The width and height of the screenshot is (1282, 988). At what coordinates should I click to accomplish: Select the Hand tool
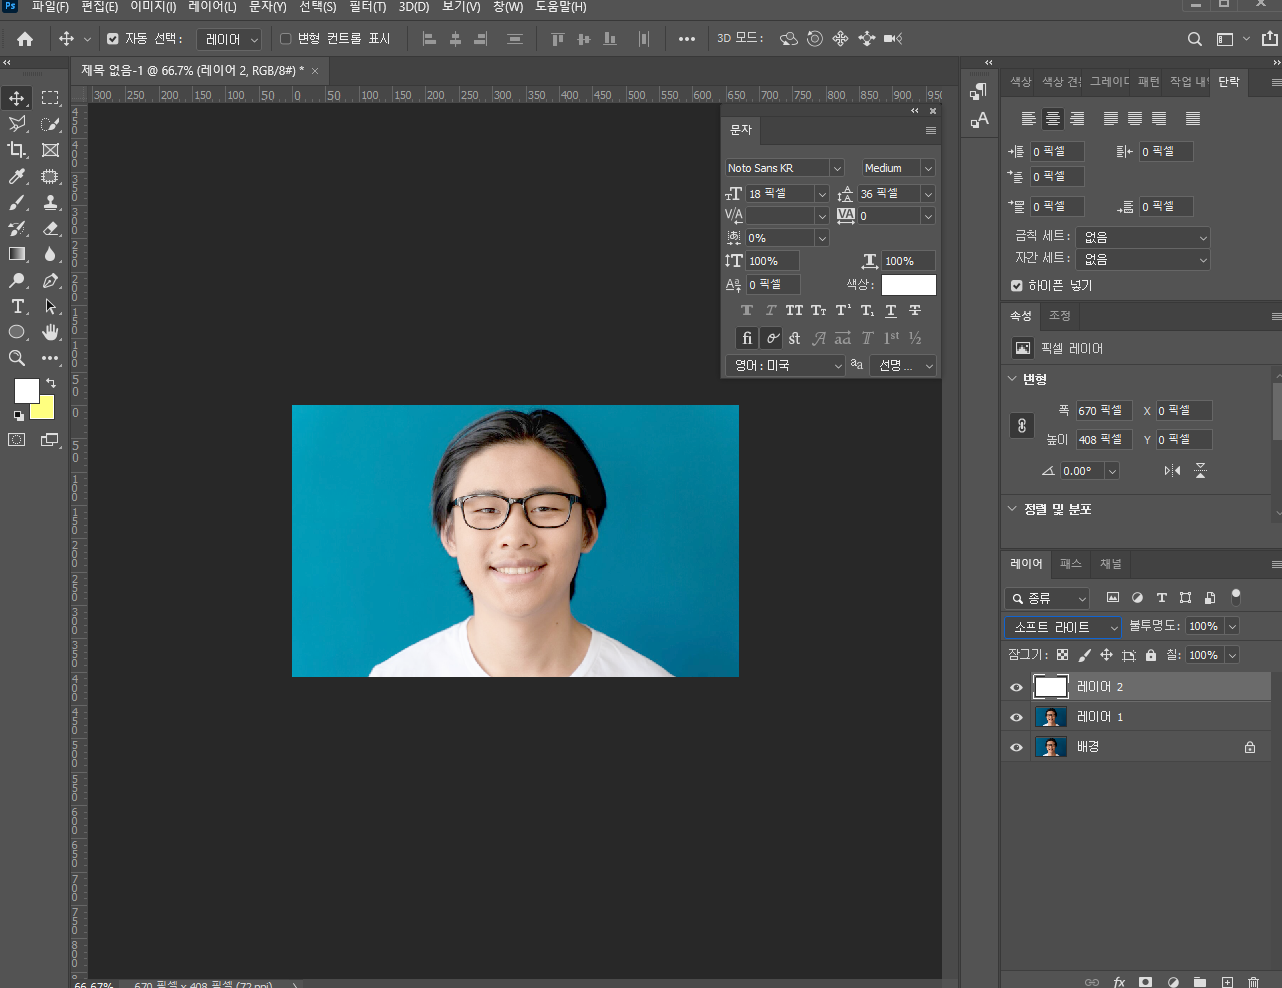pyautogui.click(x=51, y=332)
